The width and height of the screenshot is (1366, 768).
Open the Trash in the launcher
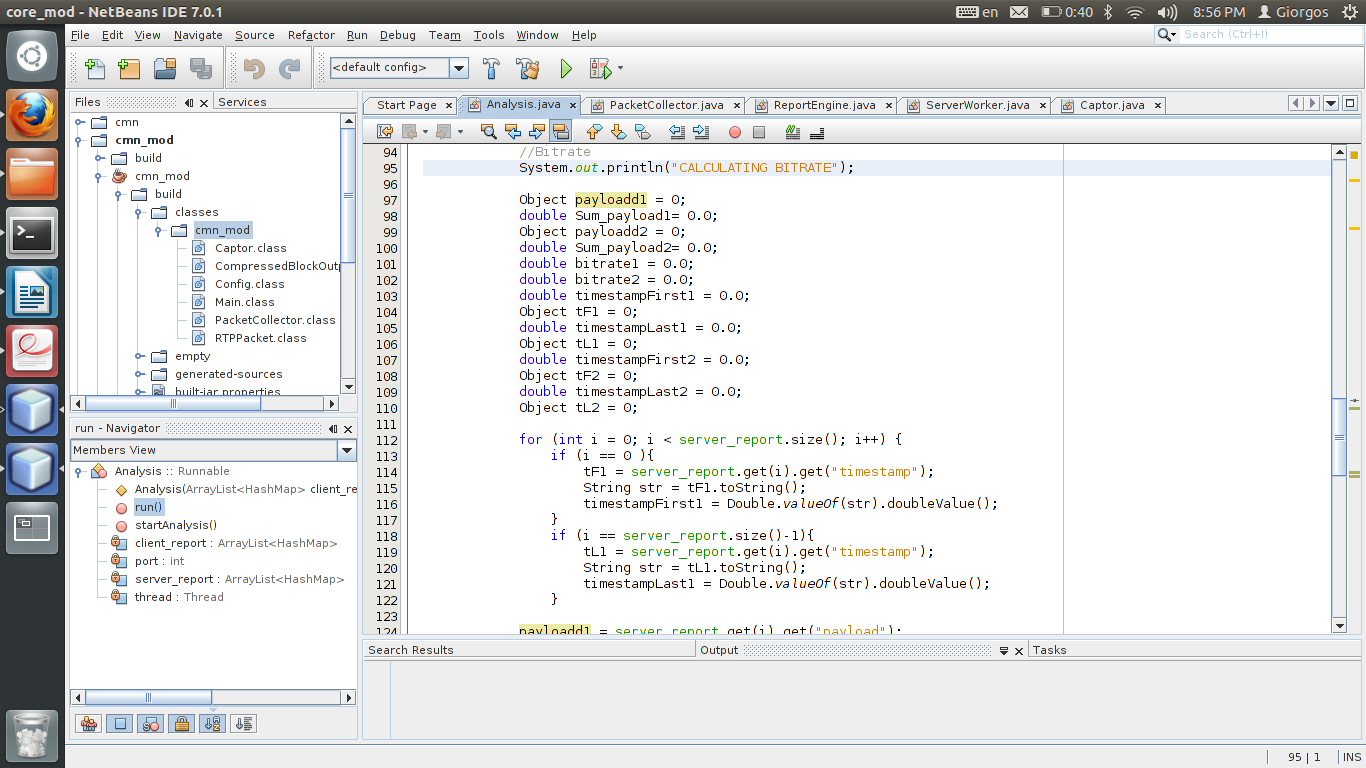(x=32, y=738)
